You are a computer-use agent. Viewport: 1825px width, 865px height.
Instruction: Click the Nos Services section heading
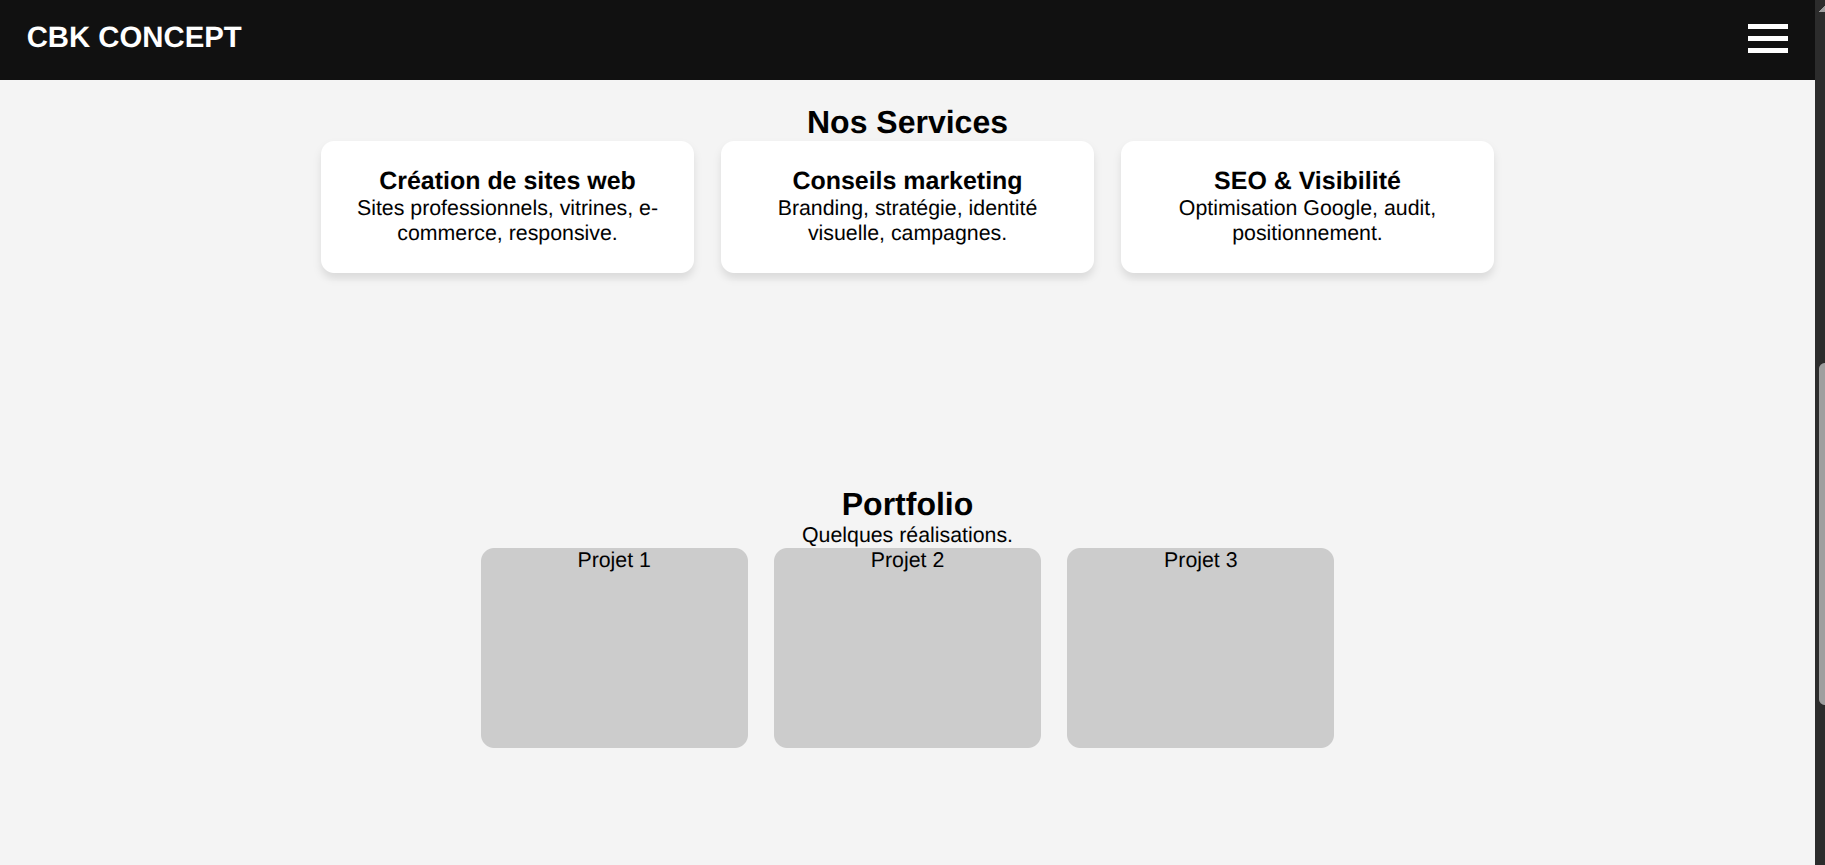pyautogui.click(x=907, y=122)
